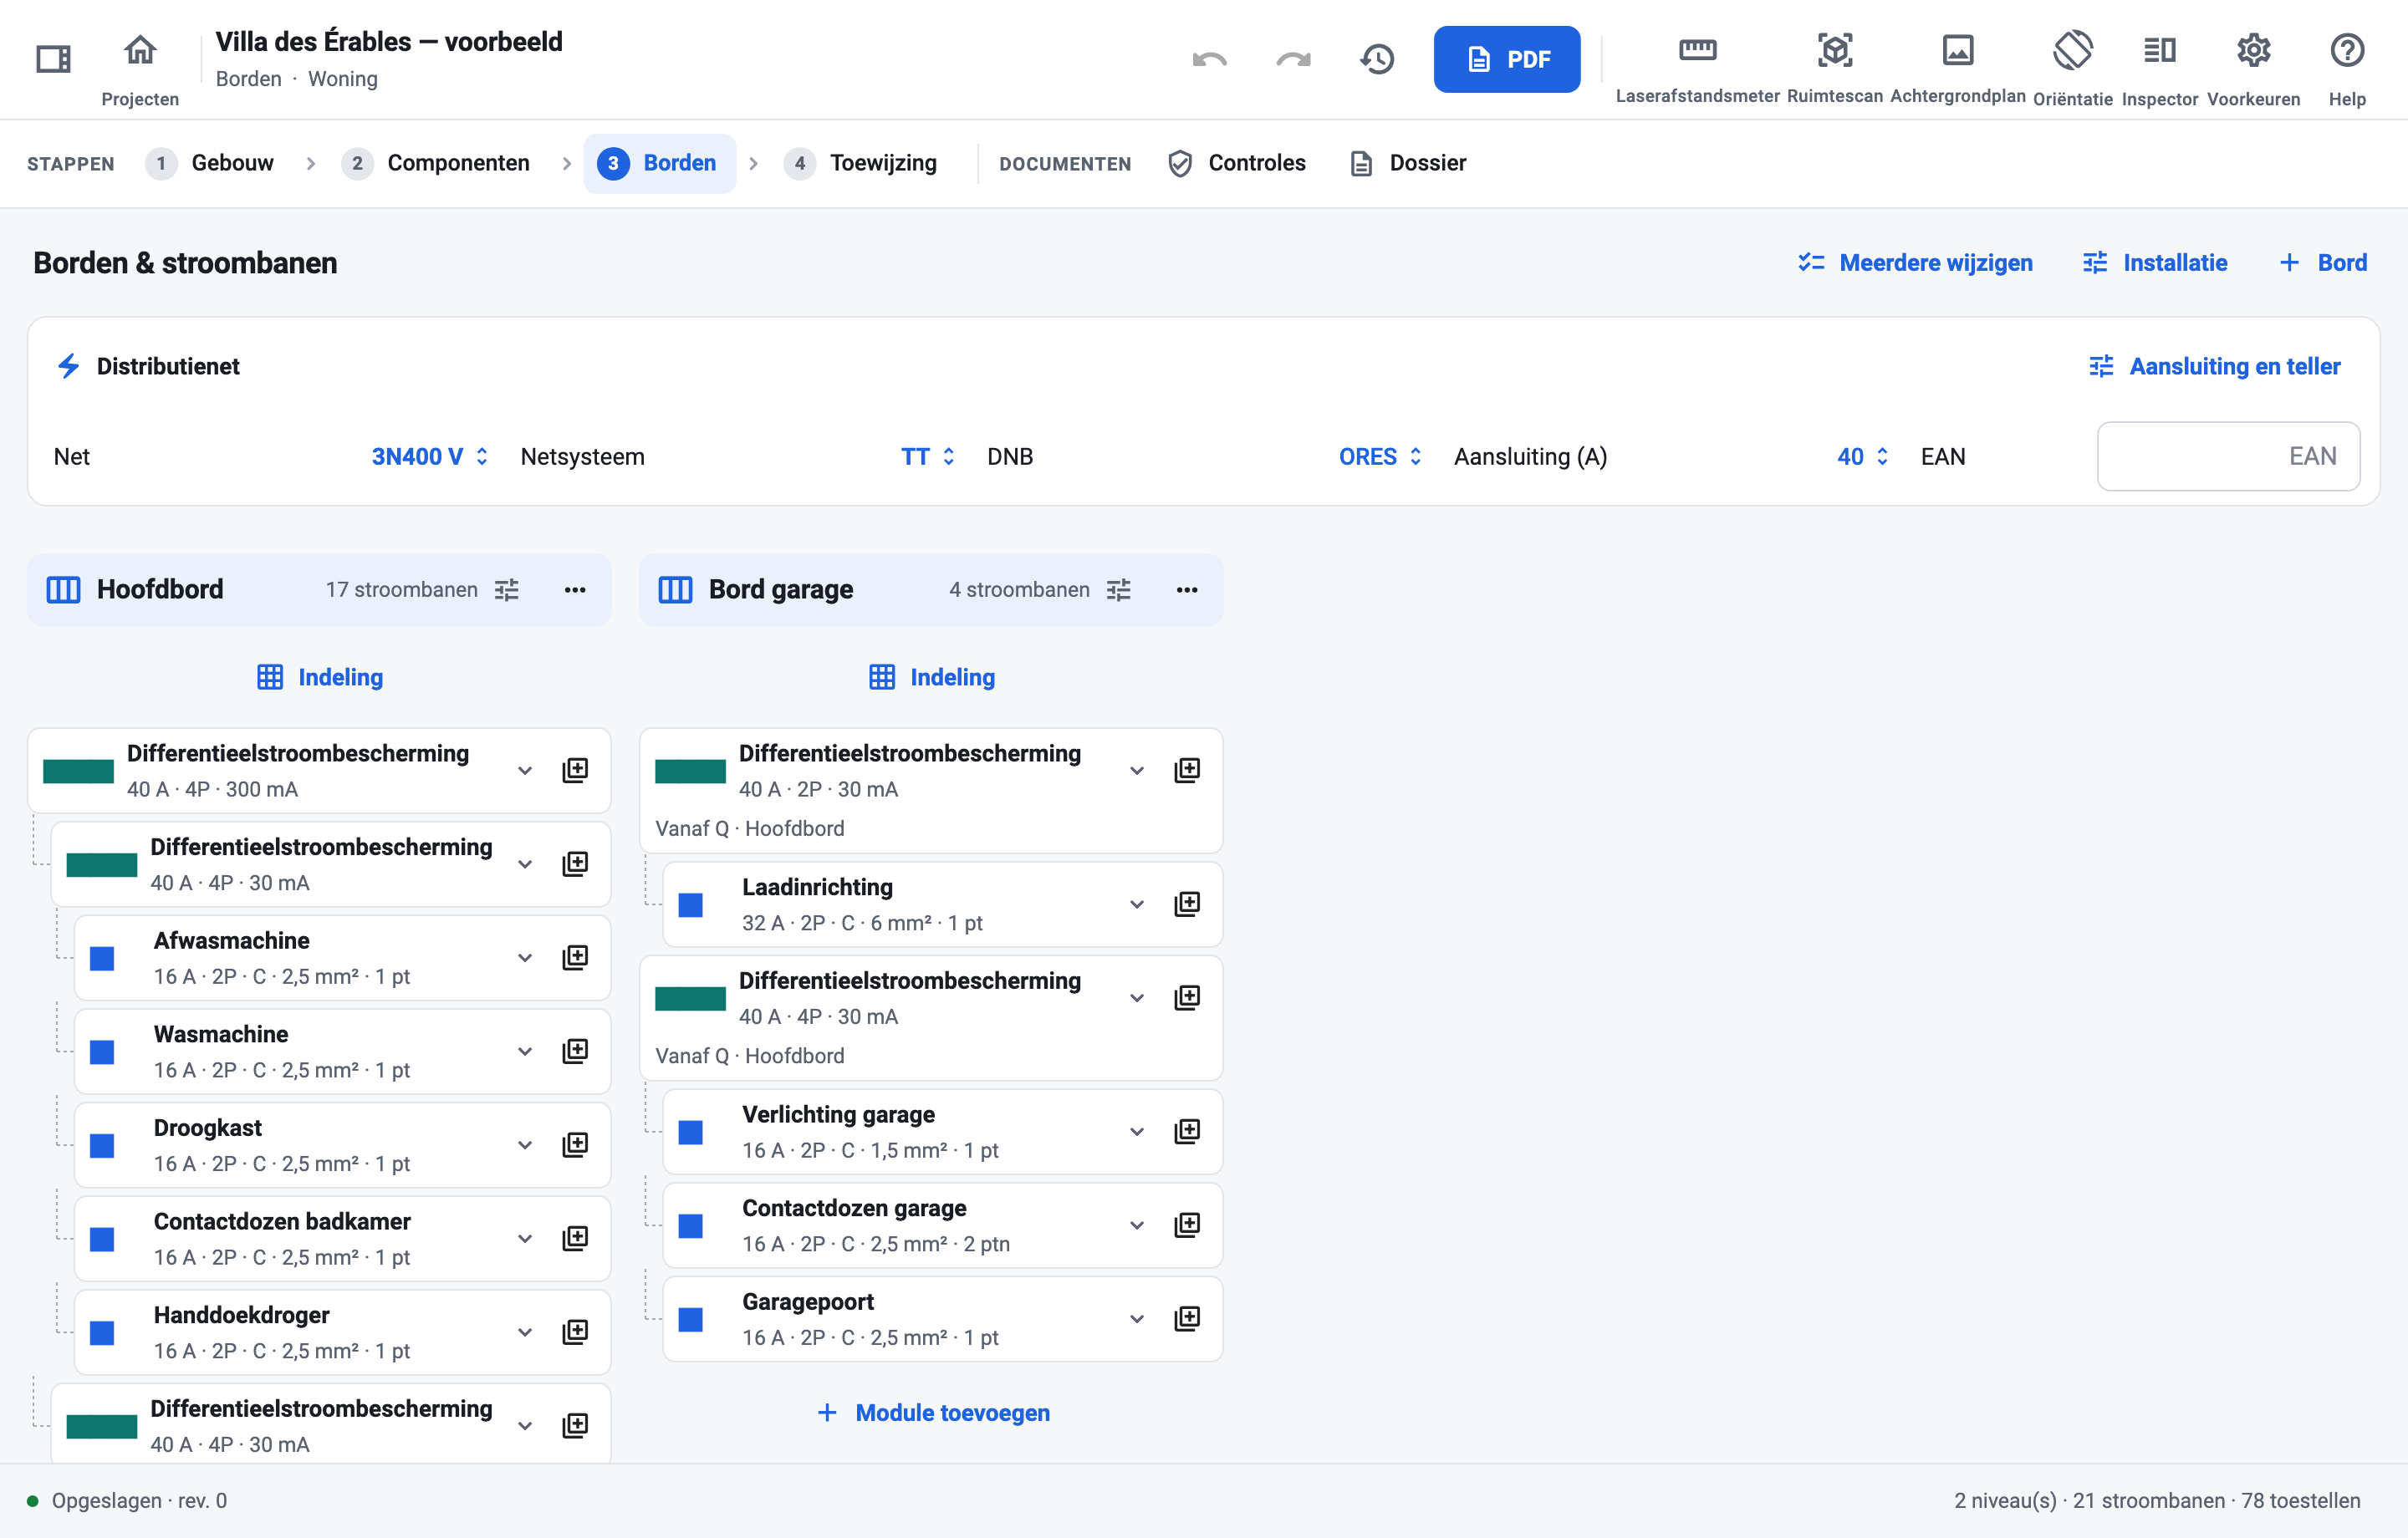Open the Dossier document tab
Viewport: 2408px width, 1538px height.
(1408, 163)
